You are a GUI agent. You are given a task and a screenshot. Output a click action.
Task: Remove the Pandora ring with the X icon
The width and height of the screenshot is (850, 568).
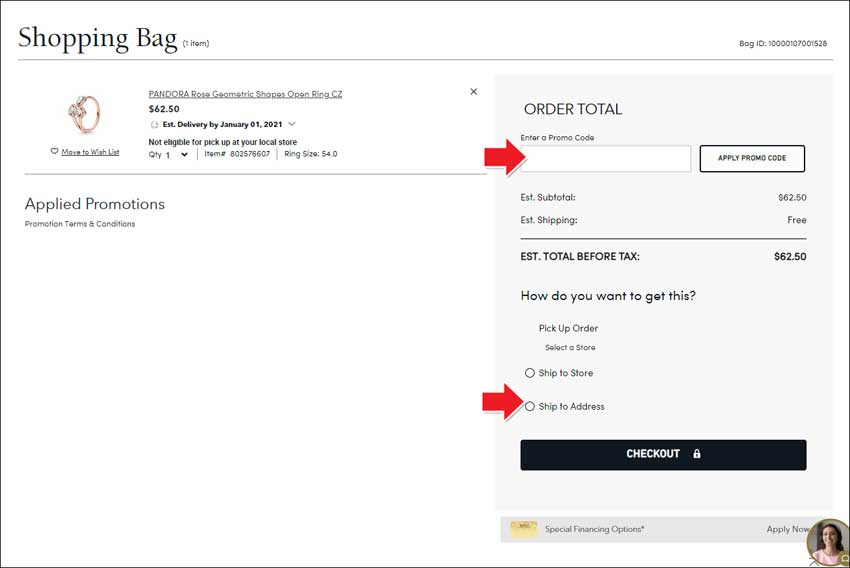[x=473, y=92]
